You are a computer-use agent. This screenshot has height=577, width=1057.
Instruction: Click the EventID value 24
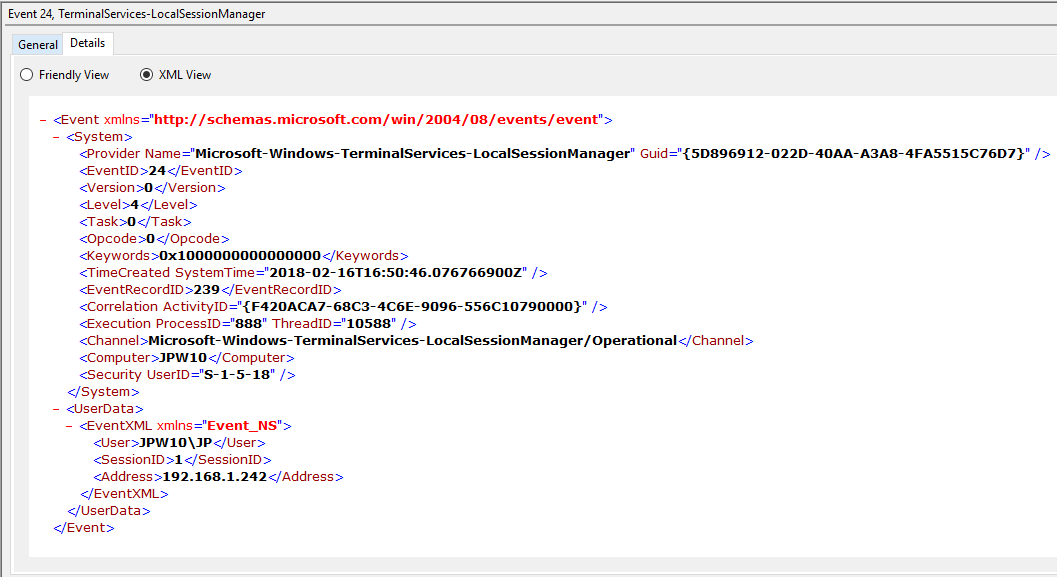[157, 171]
